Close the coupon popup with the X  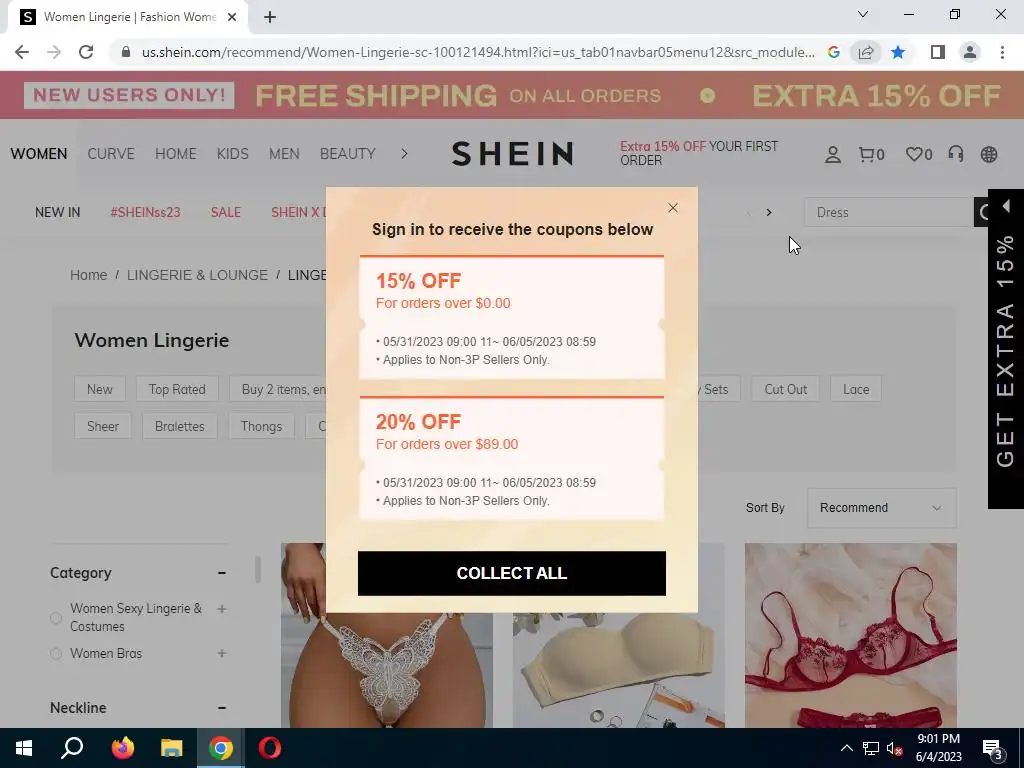coord(673,208)
